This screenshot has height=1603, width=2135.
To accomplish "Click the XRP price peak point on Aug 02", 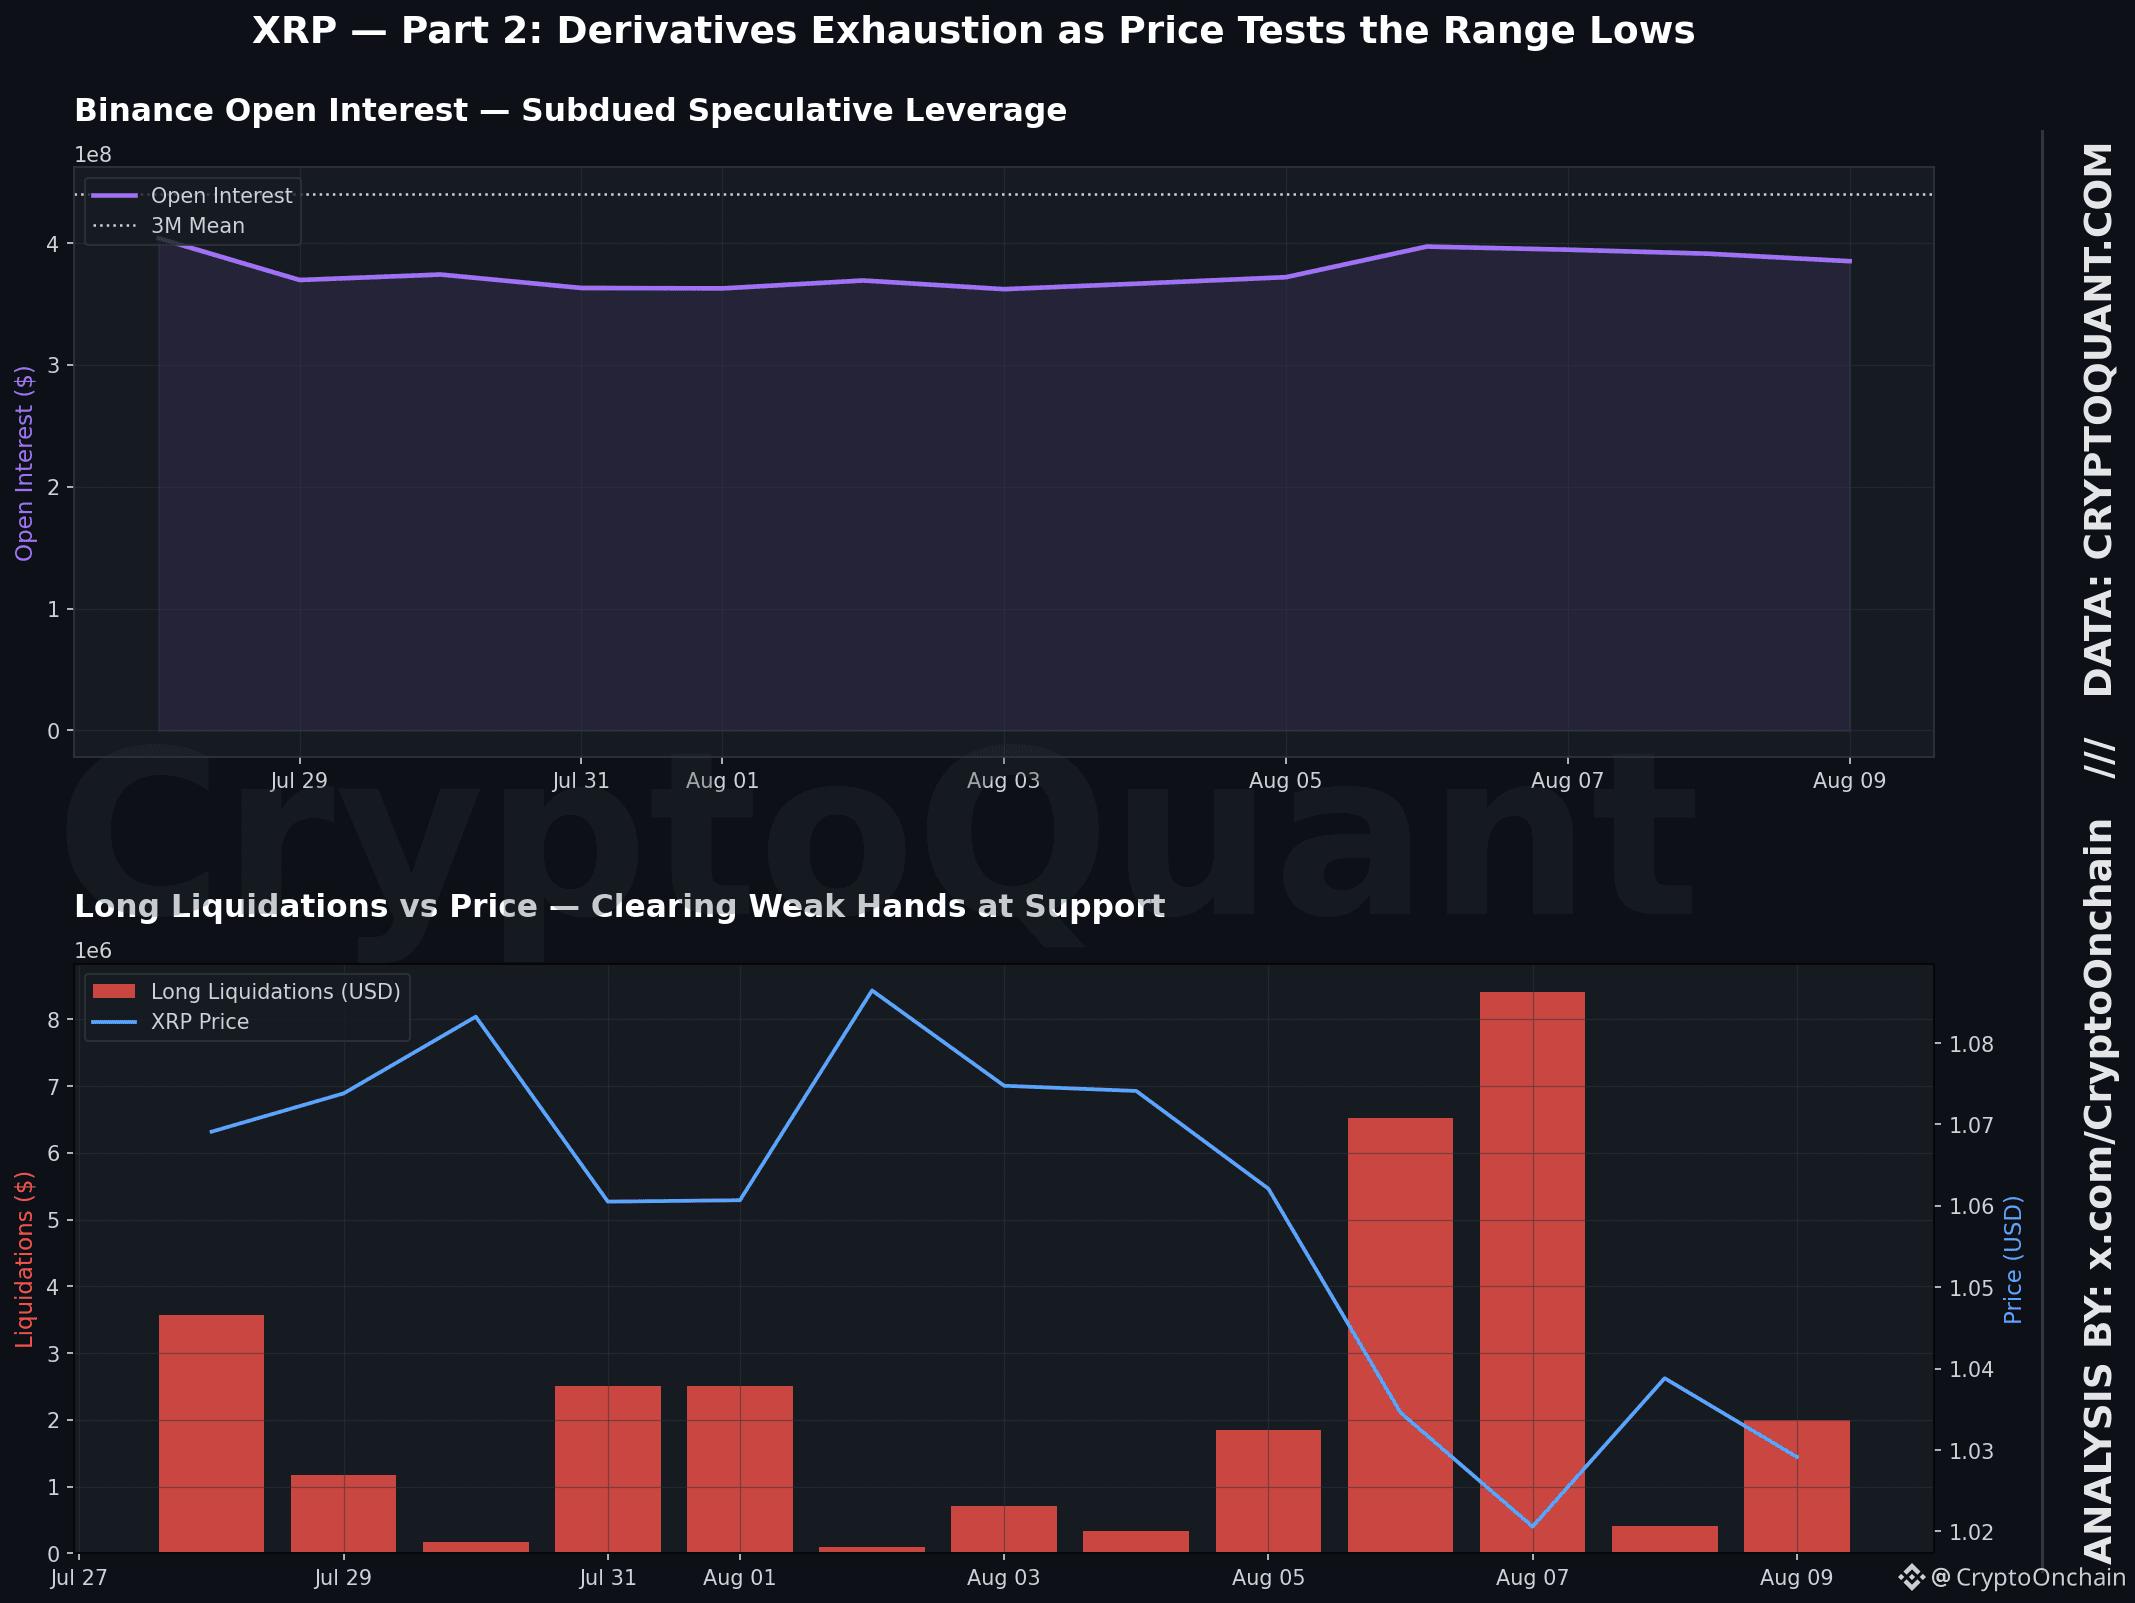I will (872, 990).
